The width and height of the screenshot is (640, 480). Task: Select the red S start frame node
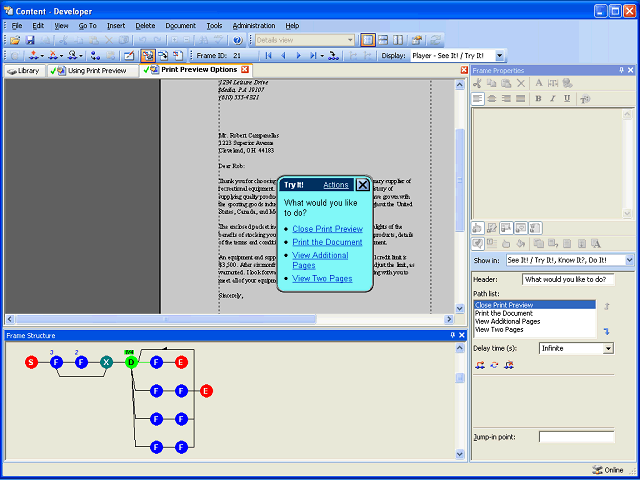[x=31, y=362]
